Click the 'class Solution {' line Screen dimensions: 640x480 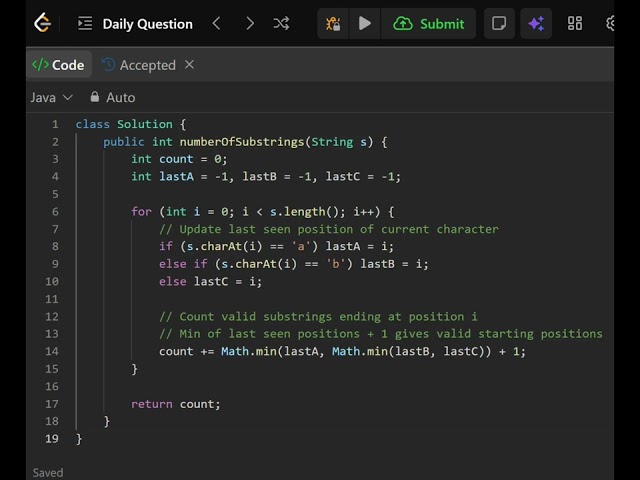pyautogui.click(x=131, y=124)
